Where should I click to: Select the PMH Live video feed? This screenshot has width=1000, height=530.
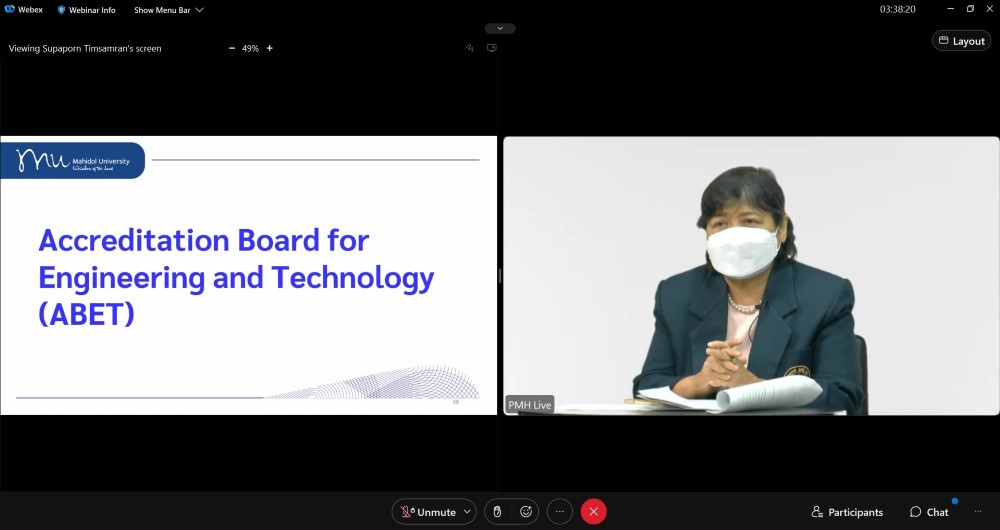click(751, 275)
